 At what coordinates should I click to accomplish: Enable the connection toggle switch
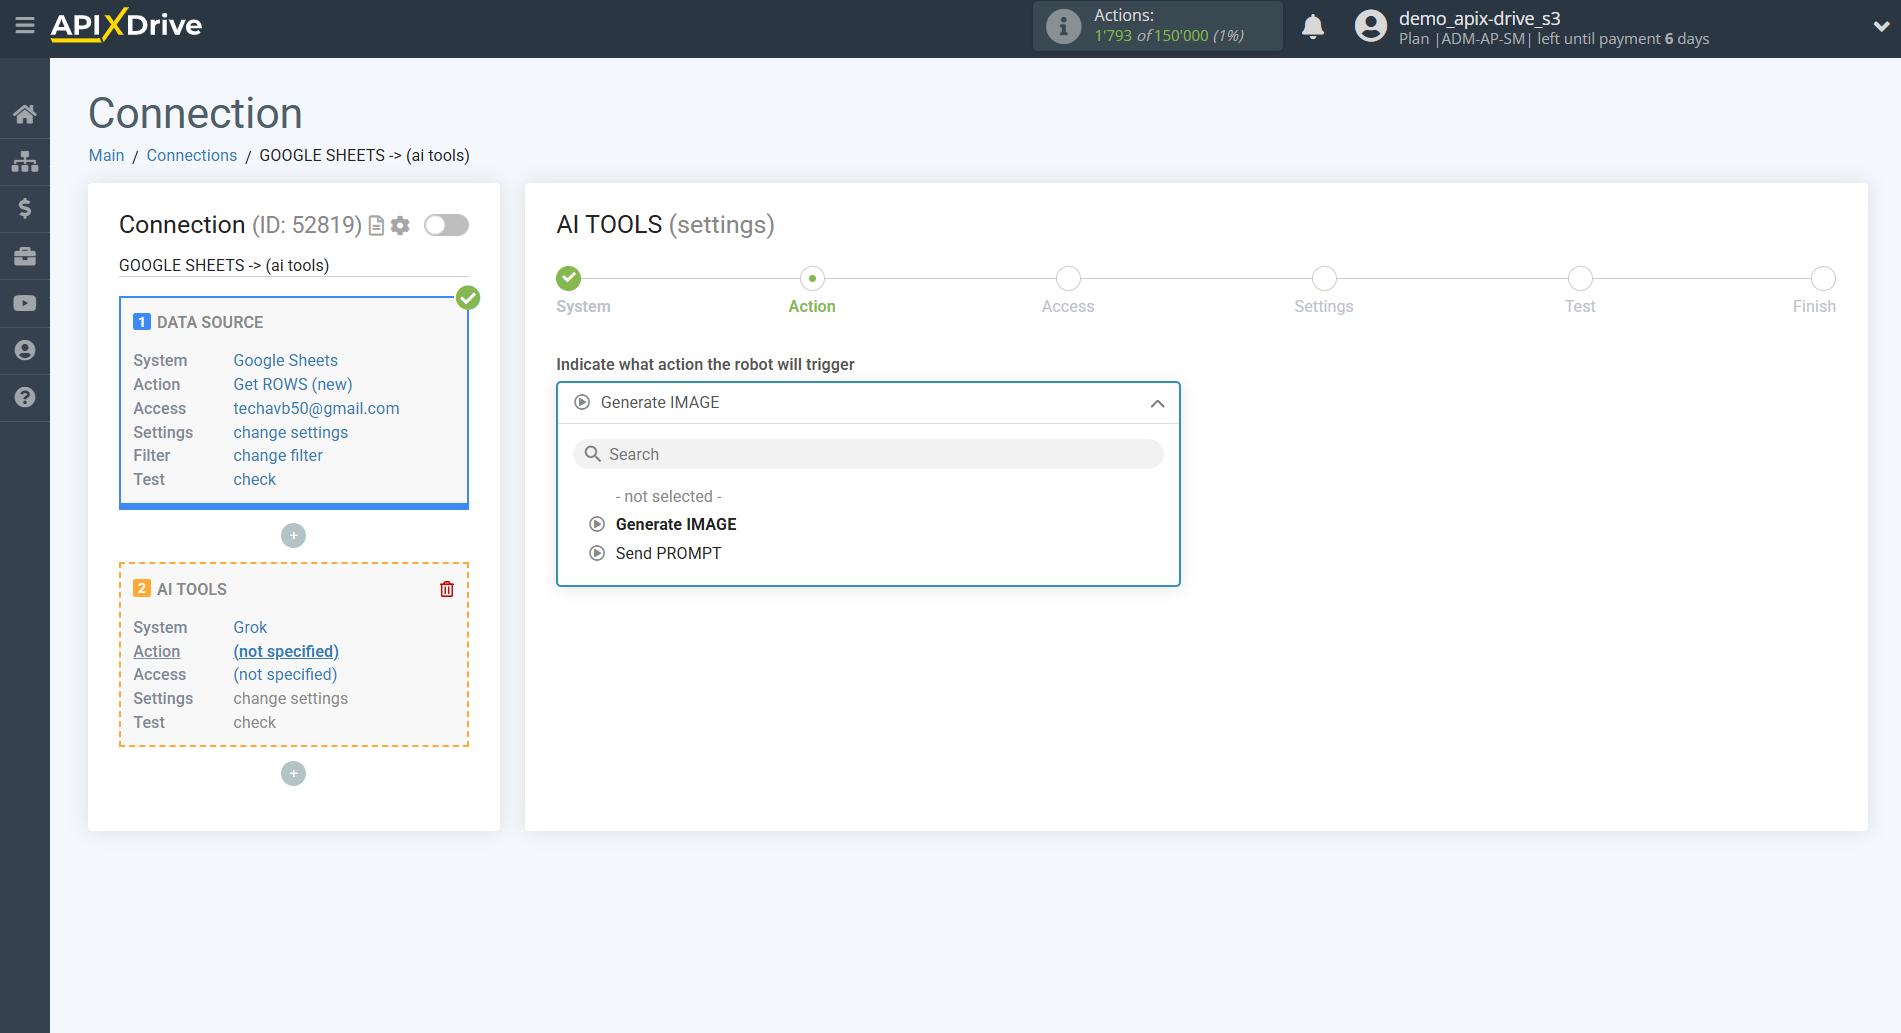446,225
